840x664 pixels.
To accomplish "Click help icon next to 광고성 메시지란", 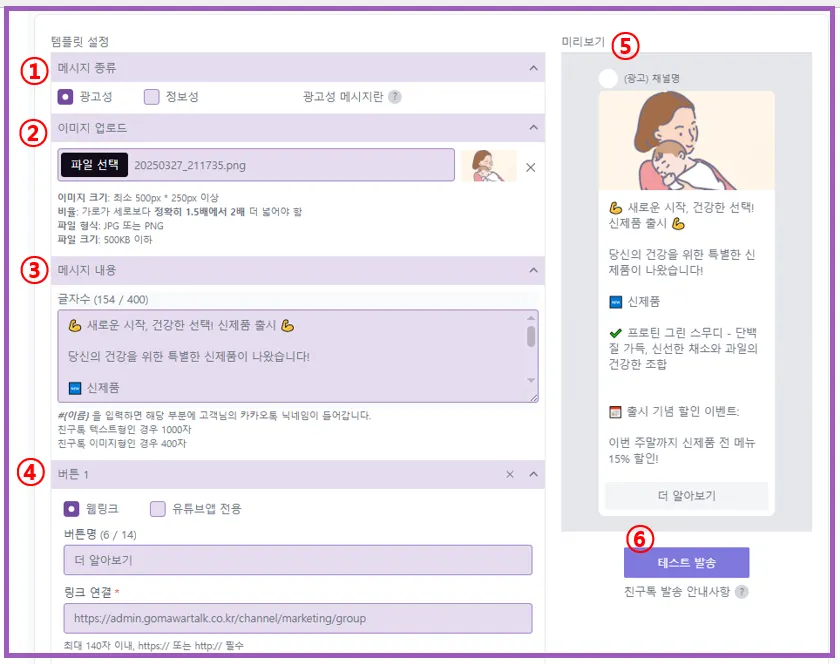I will tap(395, 97).
